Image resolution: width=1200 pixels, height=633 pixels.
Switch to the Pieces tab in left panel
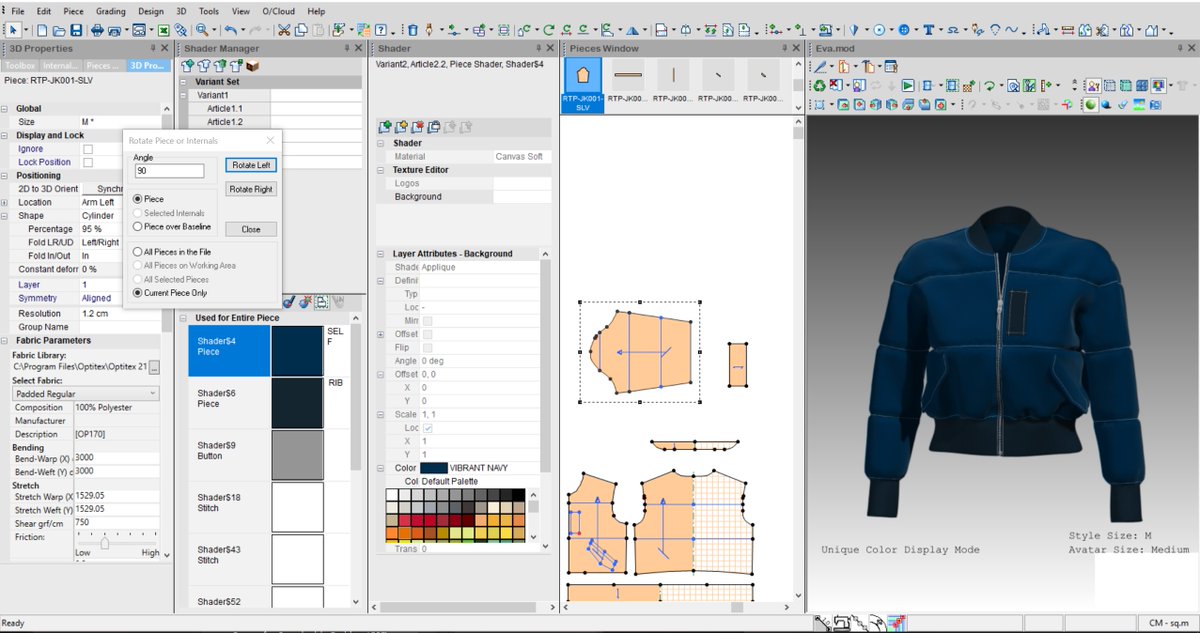coord(103,66)
